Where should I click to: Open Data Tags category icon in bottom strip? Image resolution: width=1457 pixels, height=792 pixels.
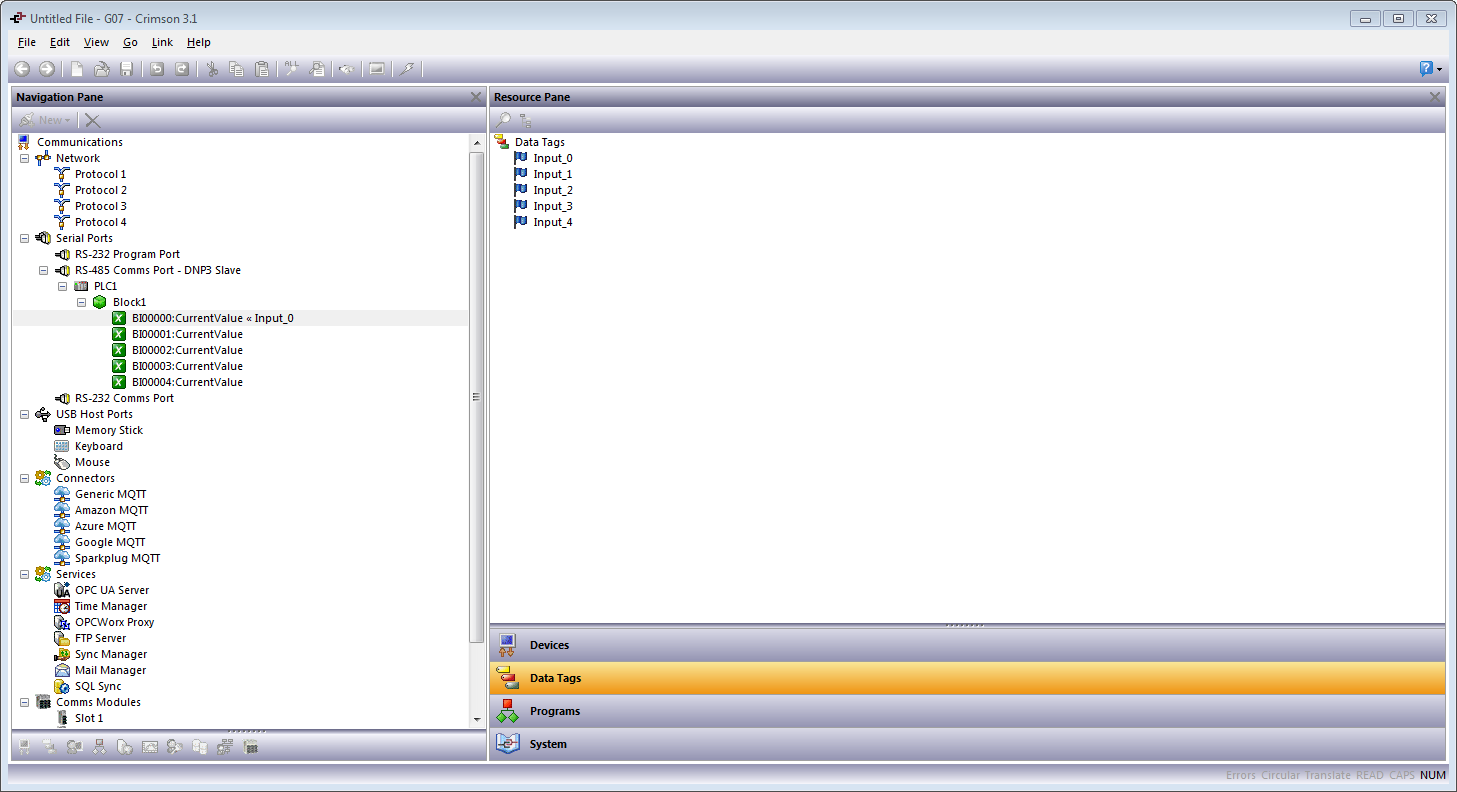tap(49, 746)
